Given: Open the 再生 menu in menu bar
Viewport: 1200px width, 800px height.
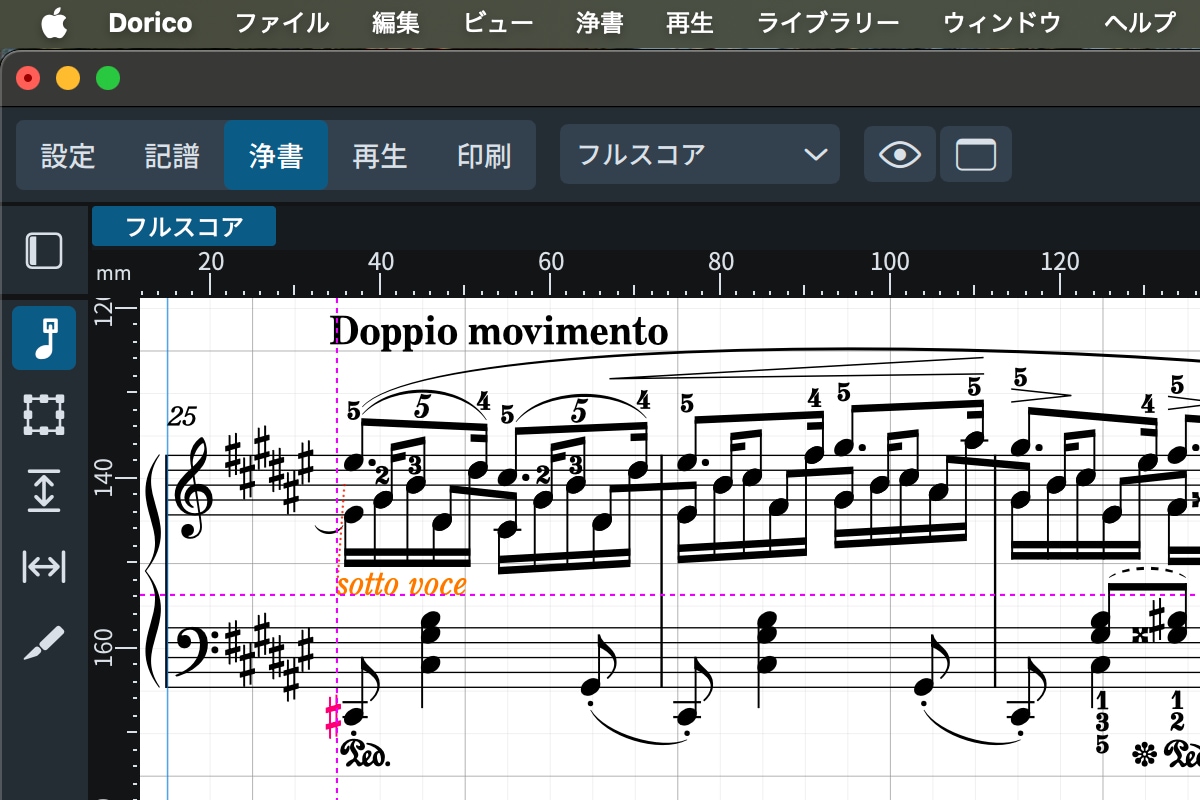Looking at the screenshot, I should click(x=690, y=23).
